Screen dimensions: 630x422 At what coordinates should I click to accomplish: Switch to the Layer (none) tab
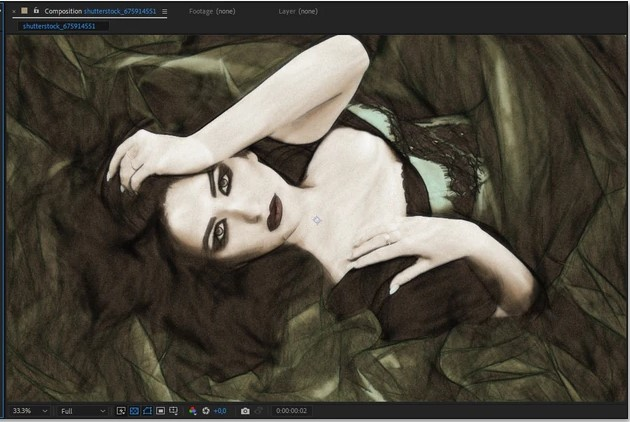pyautogui.click(x=296, y=11)
